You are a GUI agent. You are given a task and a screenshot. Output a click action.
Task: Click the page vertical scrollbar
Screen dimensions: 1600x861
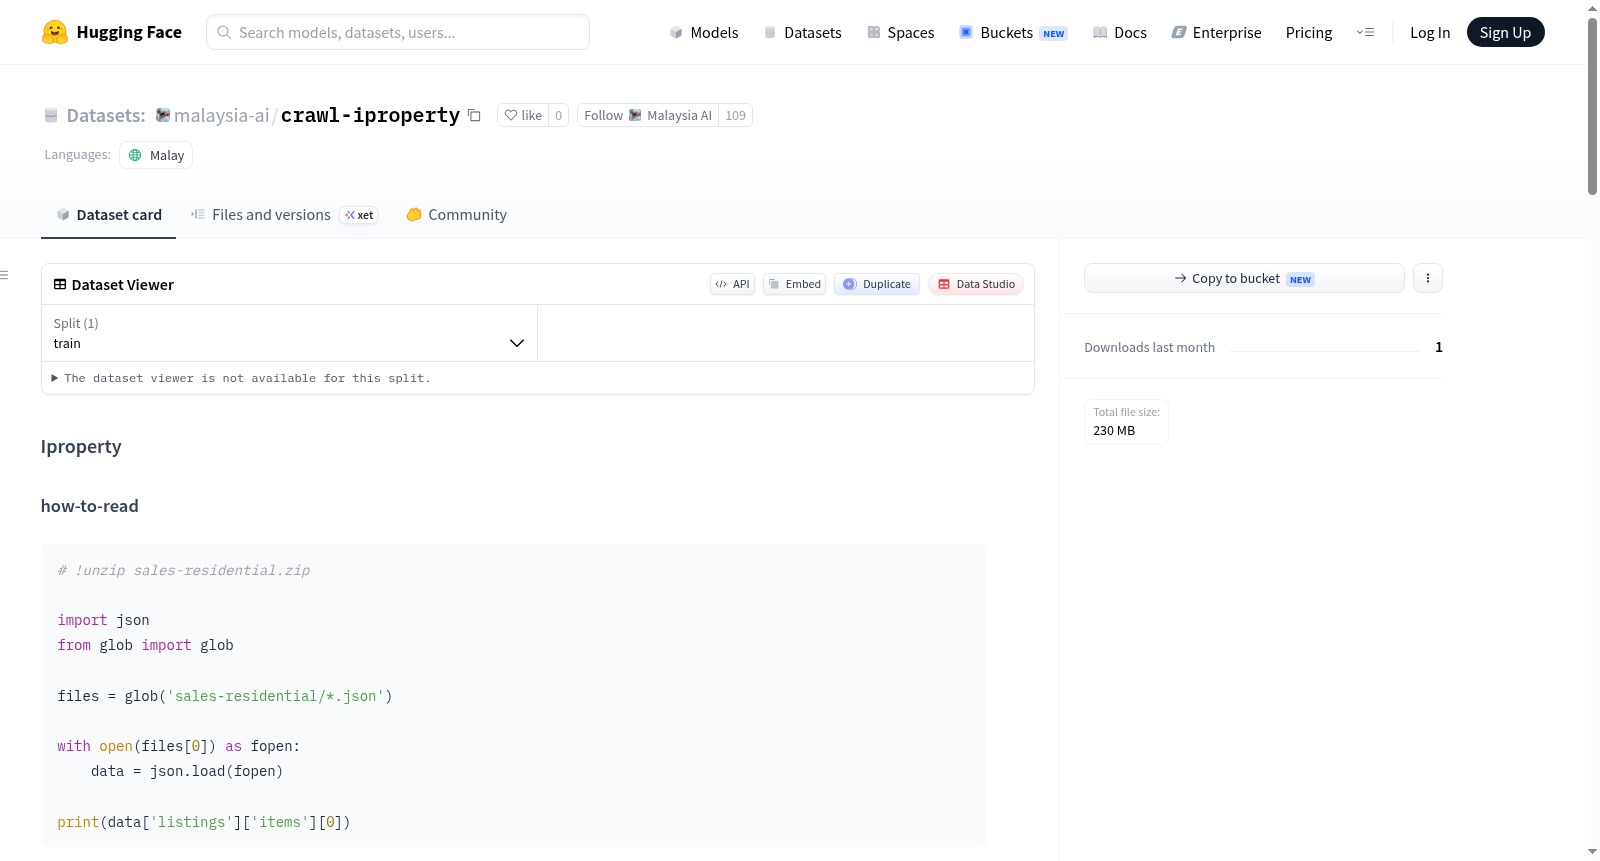pyautogui.click(x=1592, y=105)
